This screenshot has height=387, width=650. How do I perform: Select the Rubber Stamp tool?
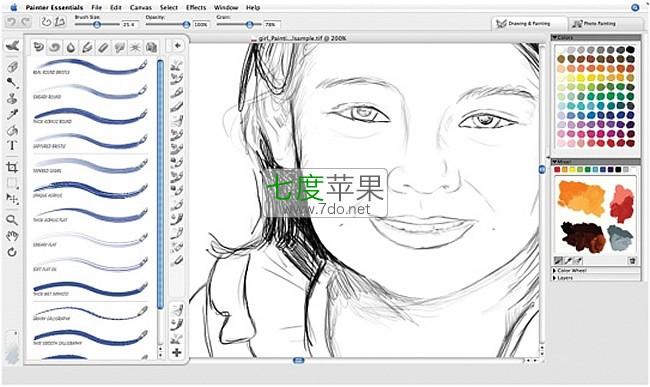tap(12, 99)
